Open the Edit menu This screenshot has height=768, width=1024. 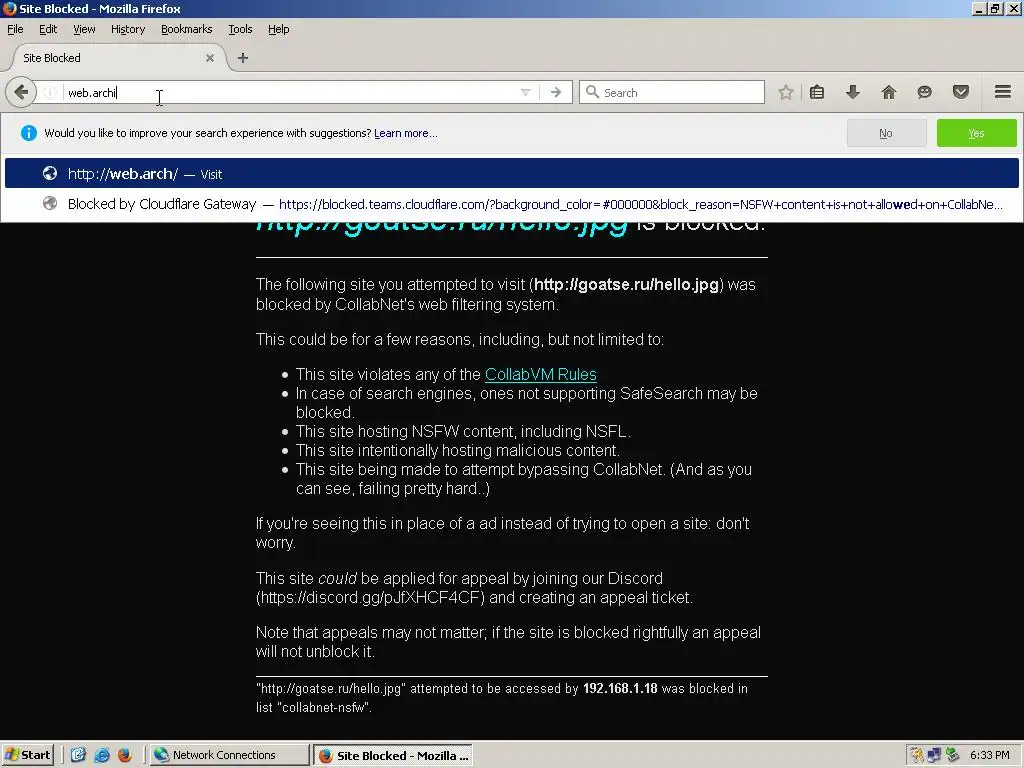click(48, 29)
